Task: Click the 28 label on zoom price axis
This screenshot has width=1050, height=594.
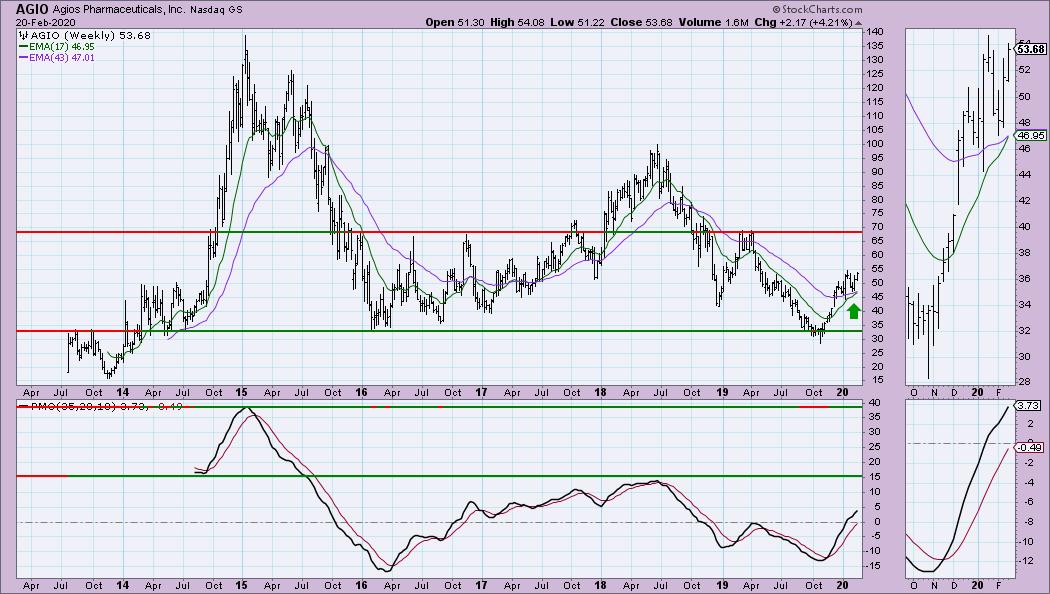Action: pos(1024,382)
